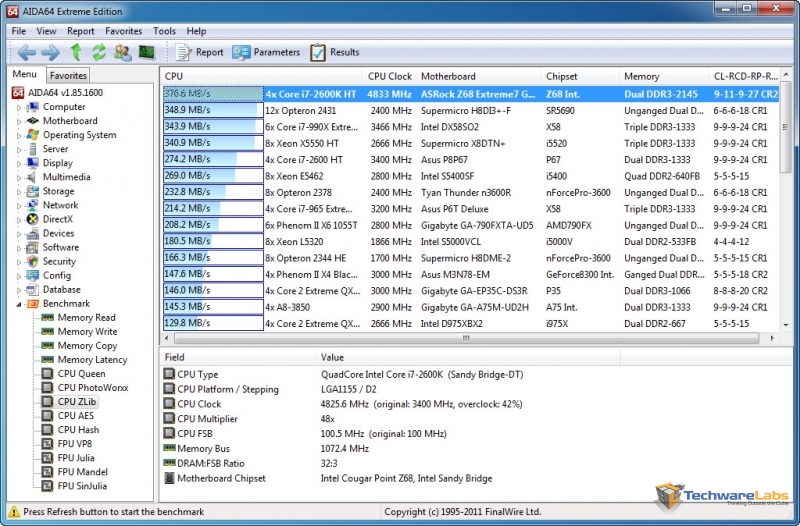
Task: Select the Memory Latency benchmark icon
Action: [x=47, y=360]
